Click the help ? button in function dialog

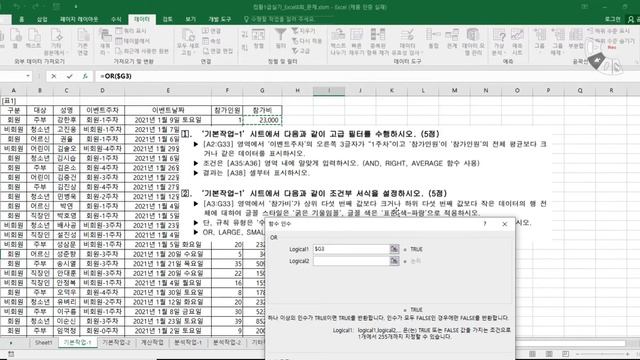click(485, 224)
